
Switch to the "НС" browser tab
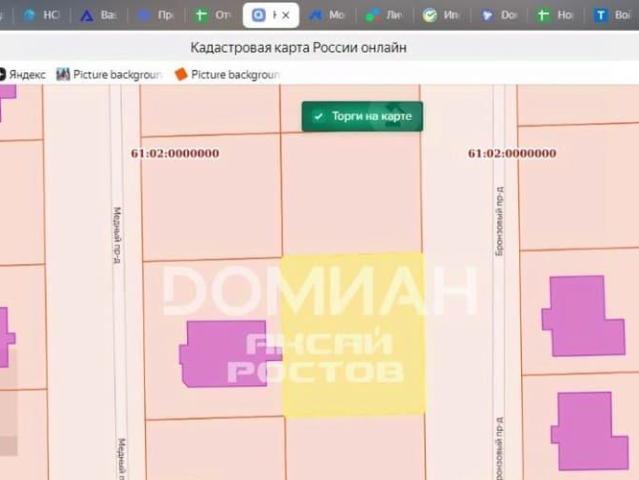(42, 15)
